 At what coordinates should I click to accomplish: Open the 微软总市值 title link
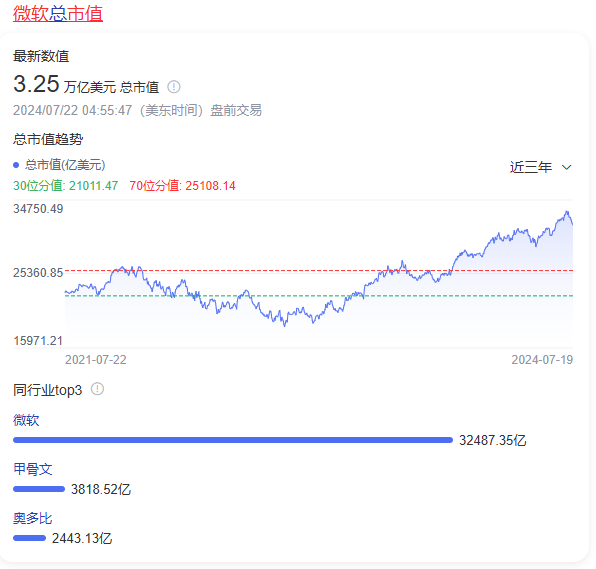click(58, 14)
